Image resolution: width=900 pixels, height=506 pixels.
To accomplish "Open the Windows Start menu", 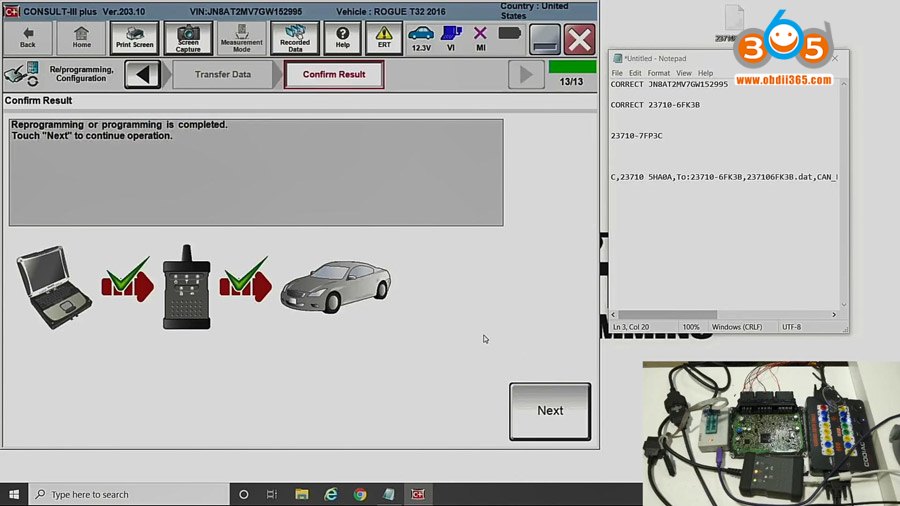I will [14, 494].
